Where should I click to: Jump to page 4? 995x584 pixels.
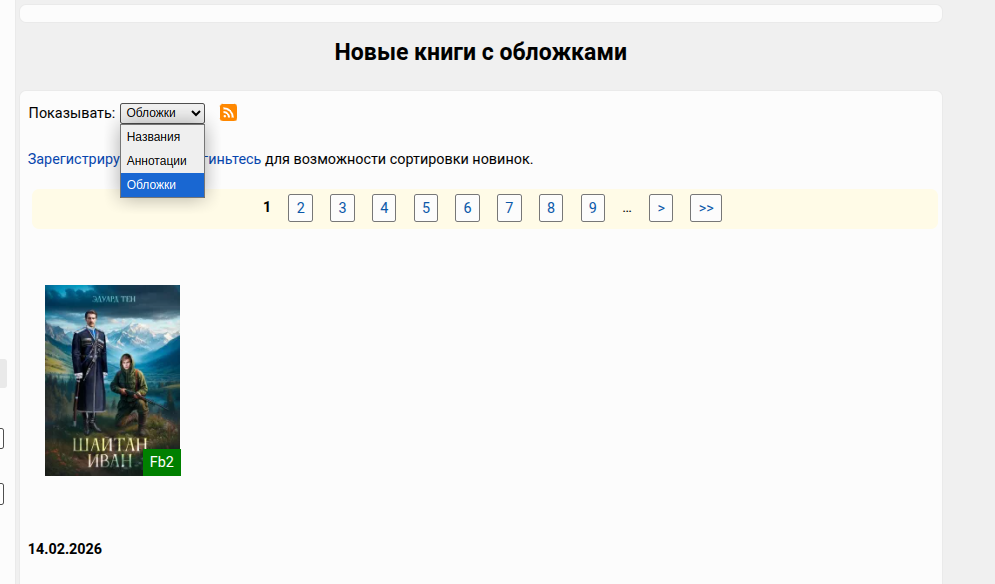coord(384,208)
